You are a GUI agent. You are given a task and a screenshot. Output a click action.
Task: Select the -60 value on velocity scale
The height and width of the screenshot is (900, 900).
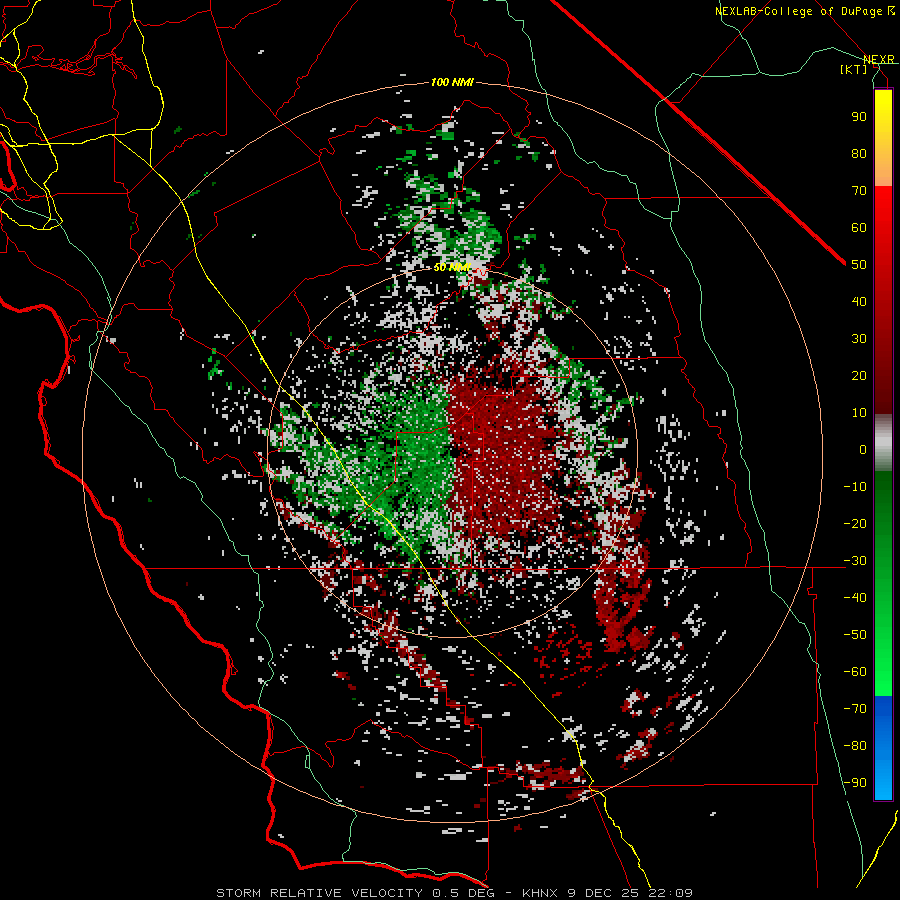tap(855, 672)
